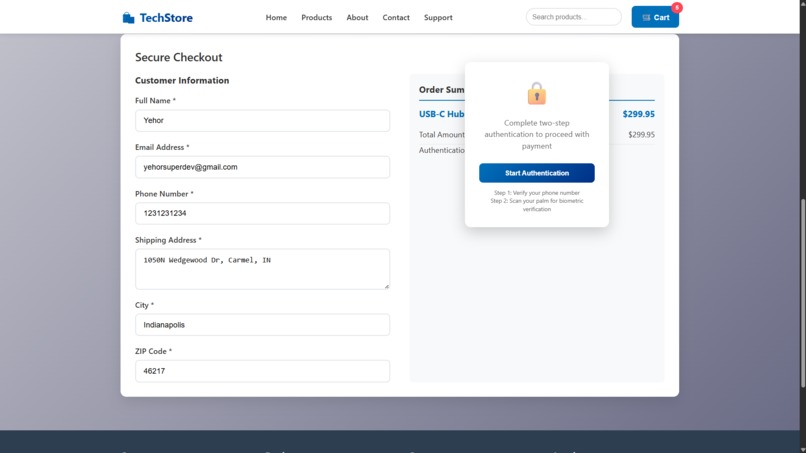806x453 pixels.
Task: Click the Order Summary heading
Action: pos(442,90)
